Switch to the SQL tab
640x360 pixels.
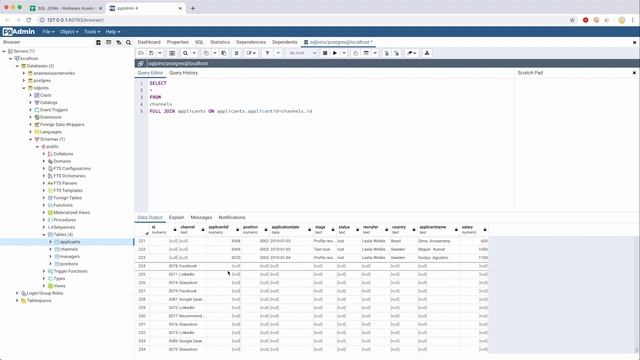tap(199, 42)
